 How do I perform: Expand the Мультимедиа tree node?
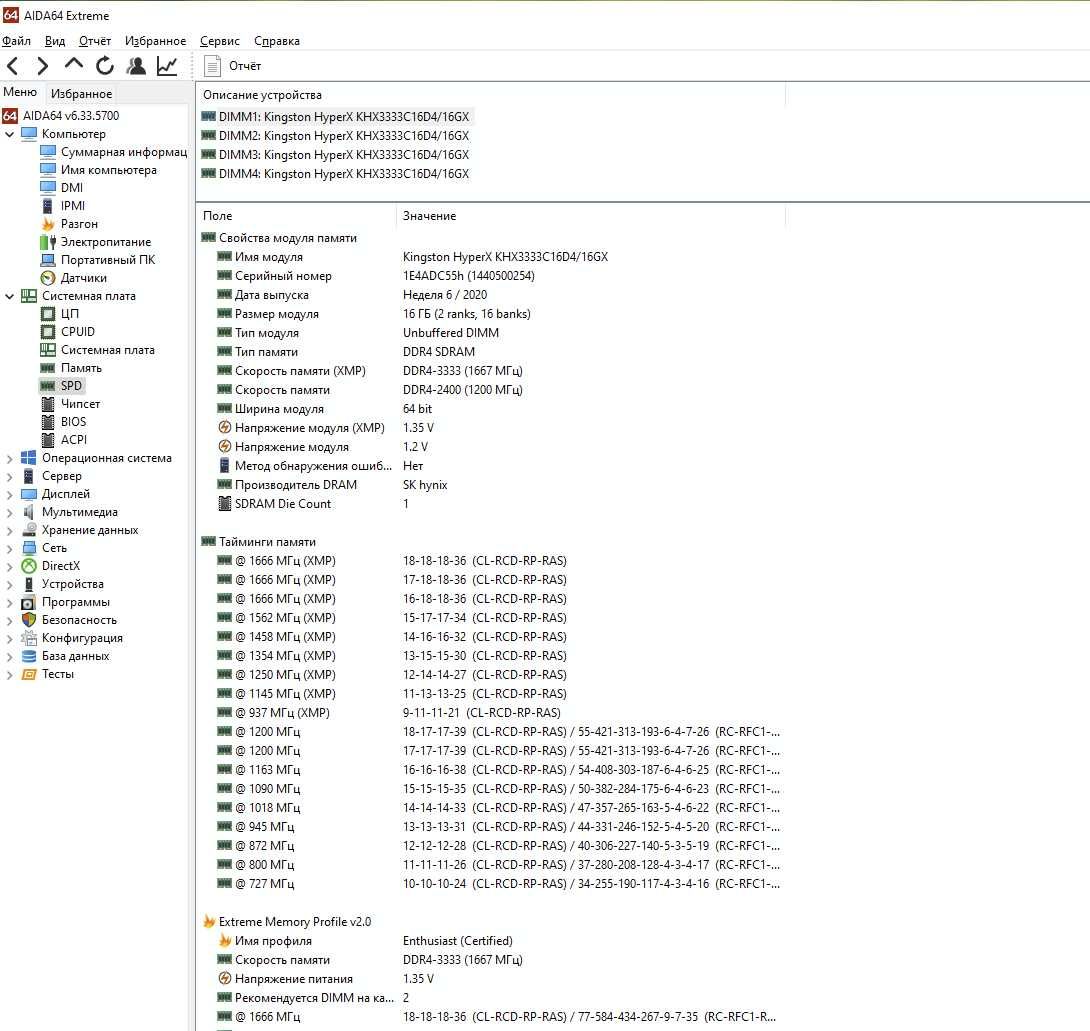(x=10, y=512)
